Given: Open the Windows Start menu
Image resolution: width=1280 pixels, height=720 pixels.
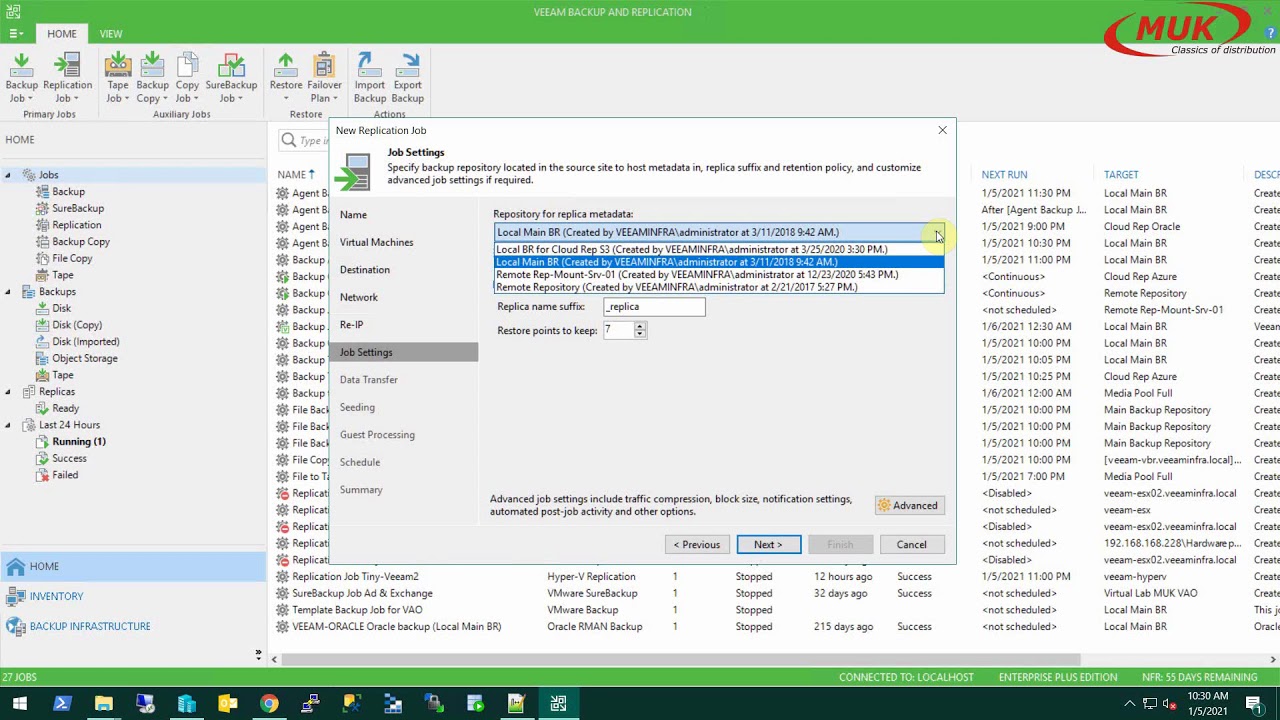Looking at the screenshot, I should 20,704.
